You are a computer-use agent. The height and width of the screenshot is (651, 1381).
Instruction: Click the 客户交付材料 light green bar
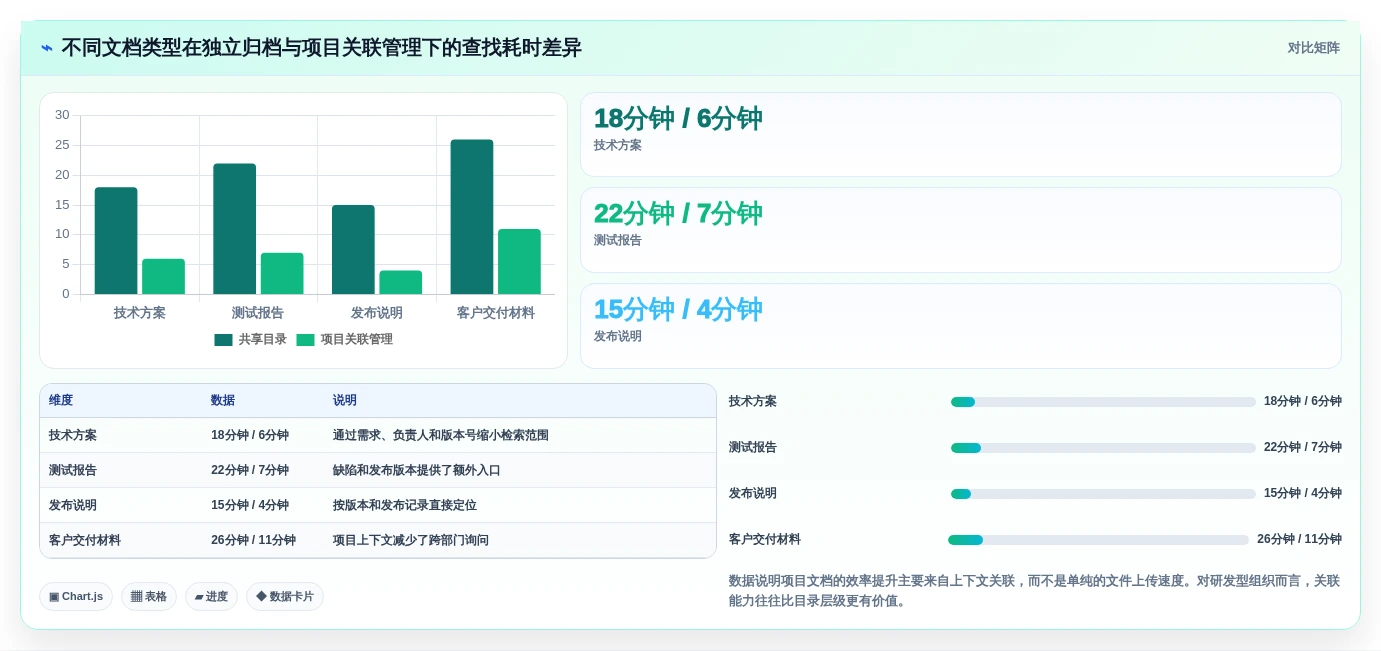(x=519, y=262)
